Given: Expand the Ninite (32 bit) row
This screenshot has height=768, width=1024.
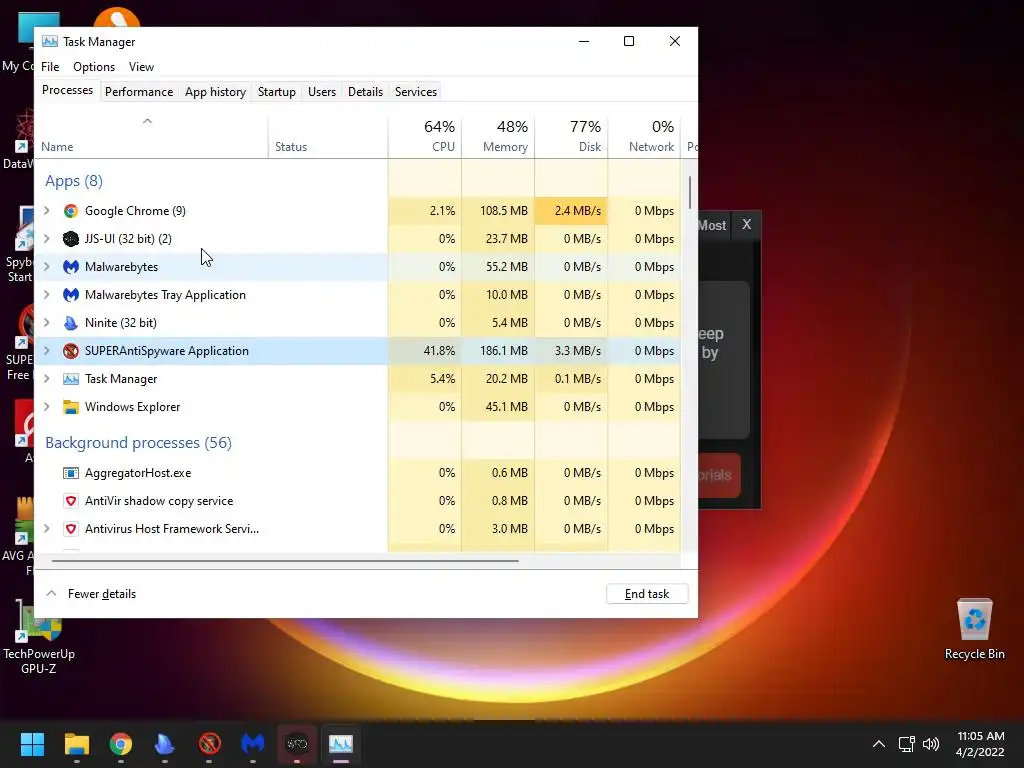Looking at the screenshot, I should tap(47, 323).
